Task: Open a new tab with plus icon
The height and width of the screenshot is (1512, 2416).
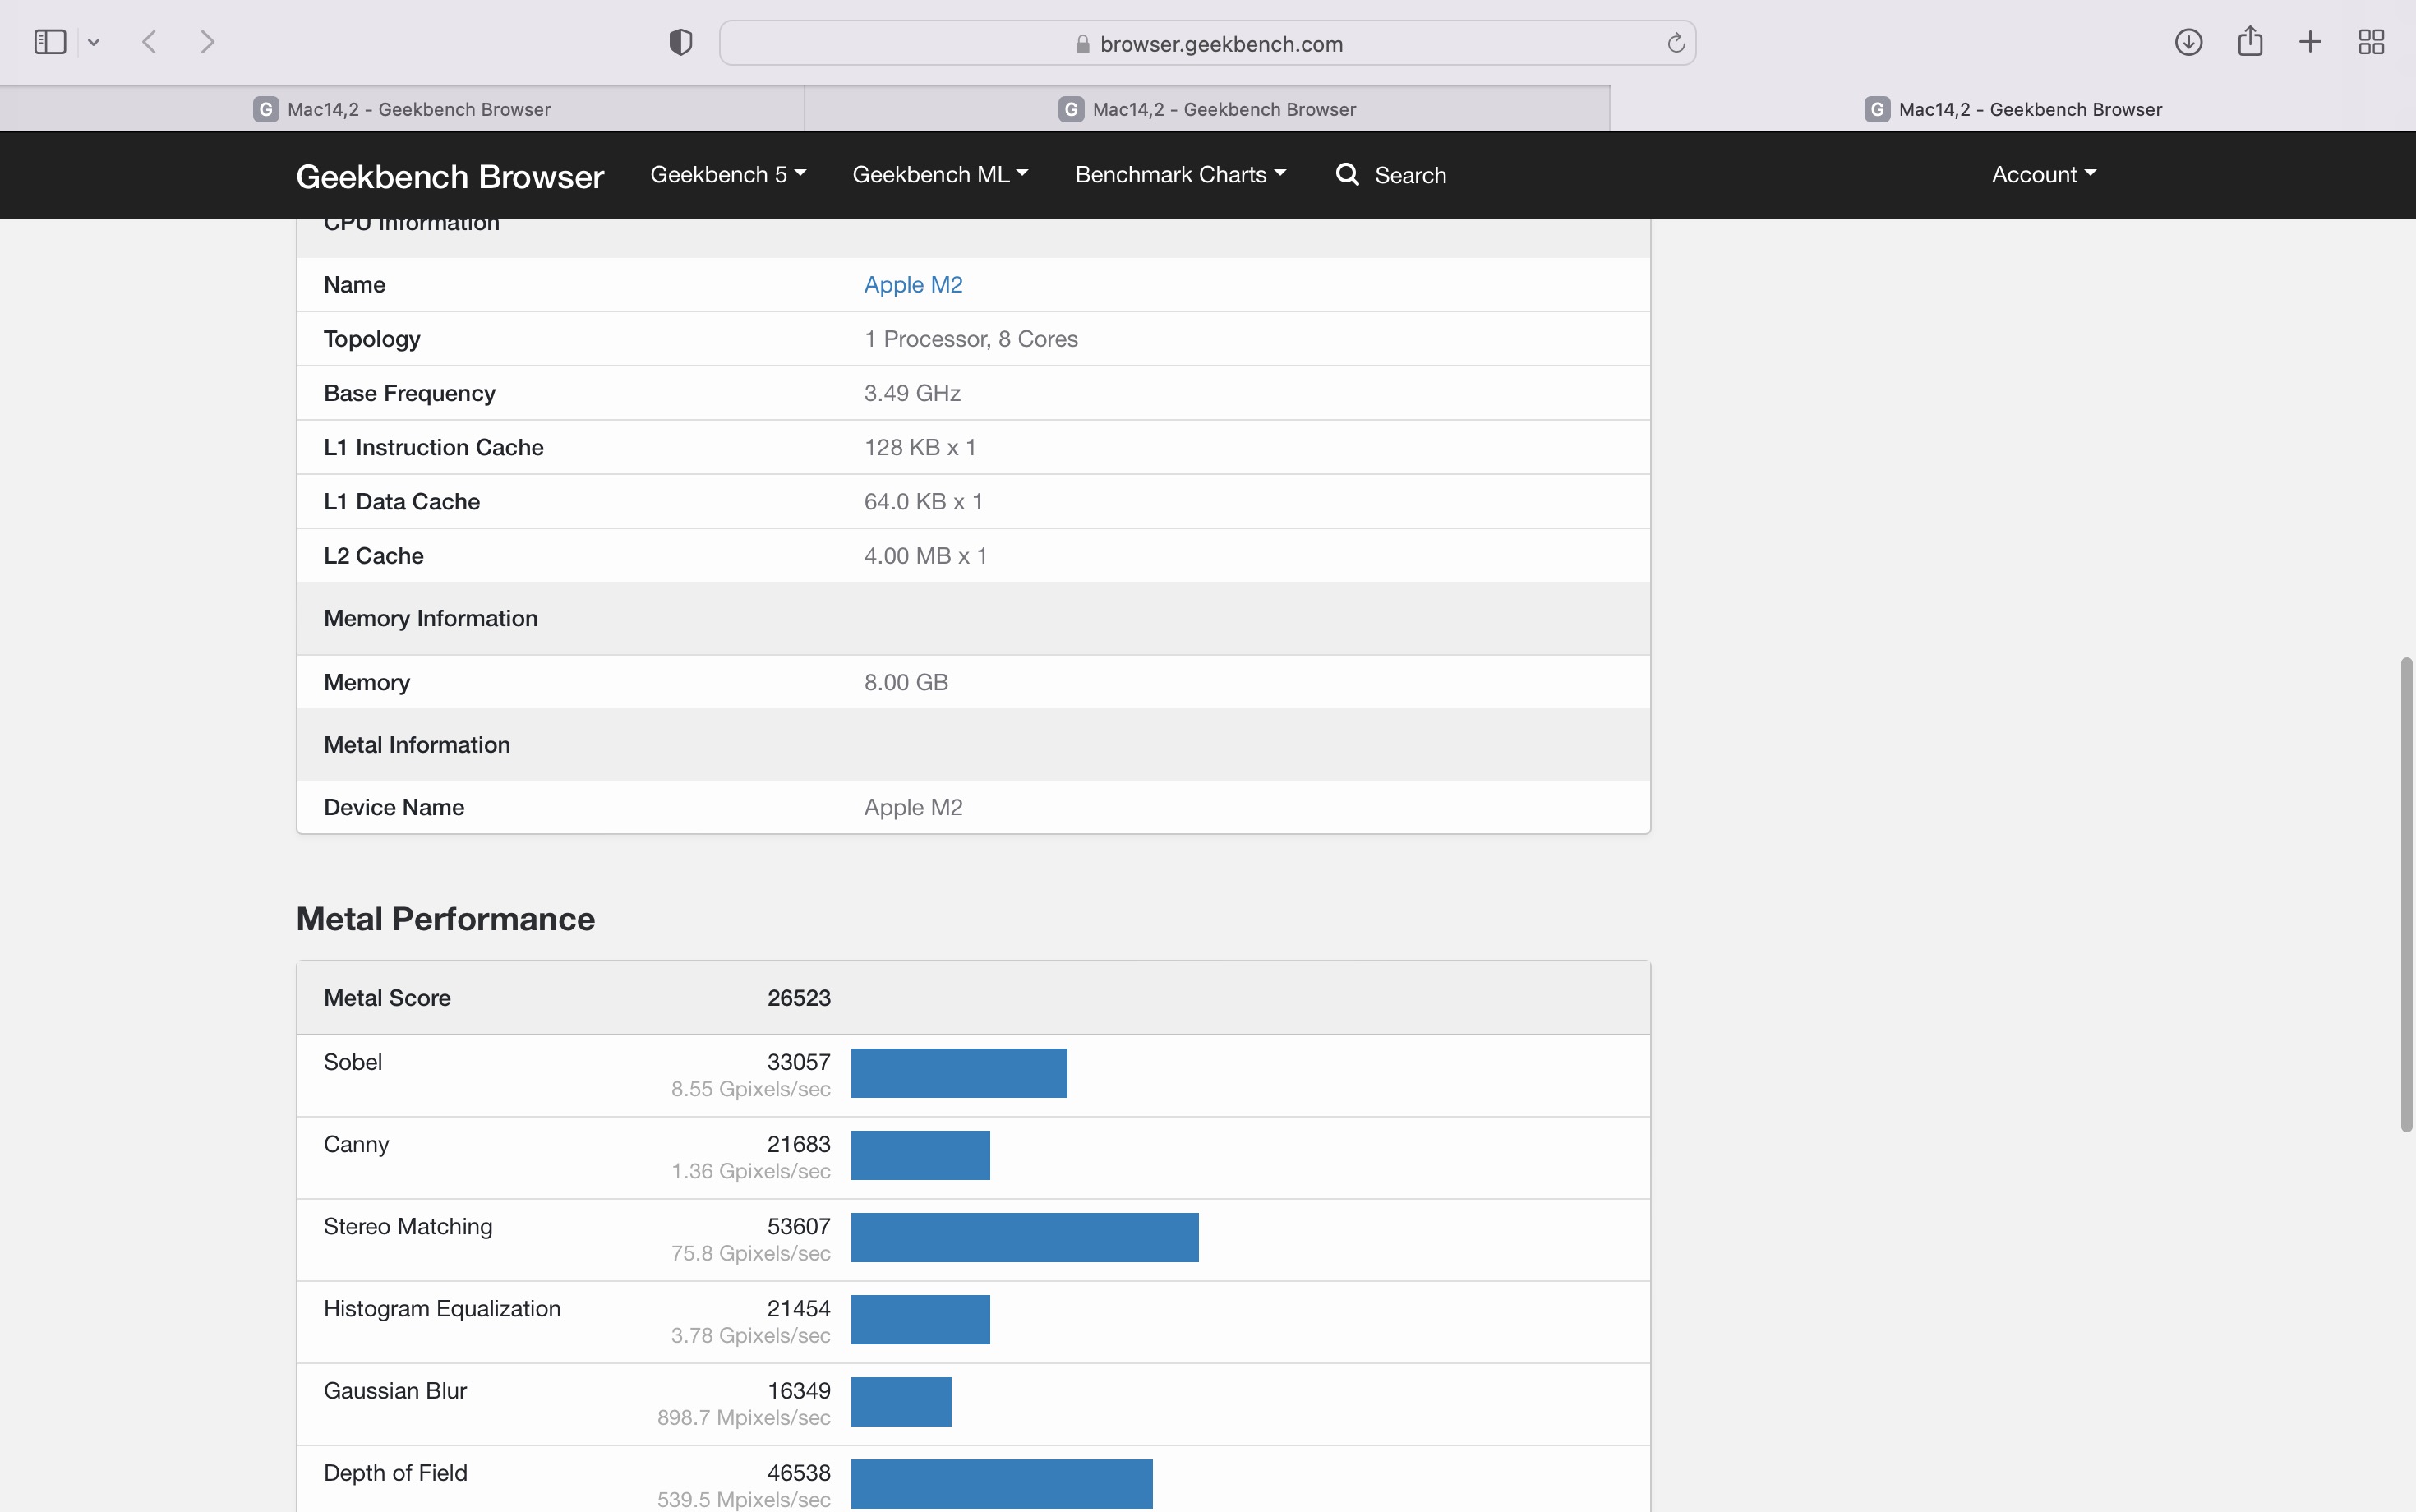Action: pyautogui.click(x=2310, y=42)
